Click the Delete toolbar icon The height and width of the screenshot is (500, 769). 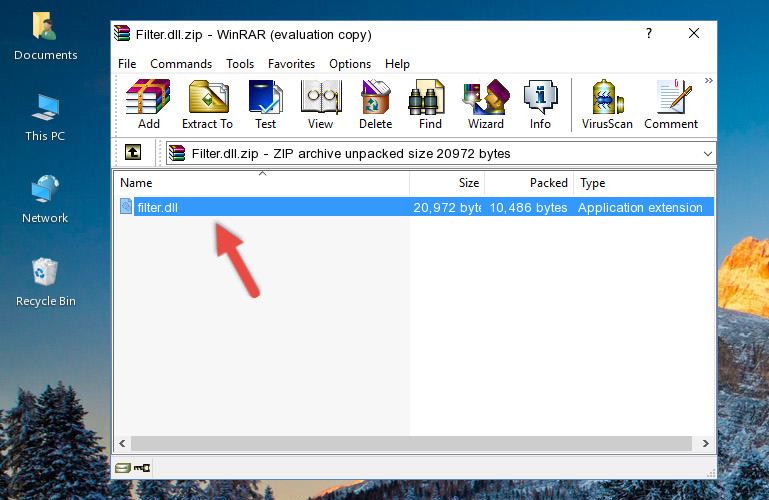click(x=376, y=104)
